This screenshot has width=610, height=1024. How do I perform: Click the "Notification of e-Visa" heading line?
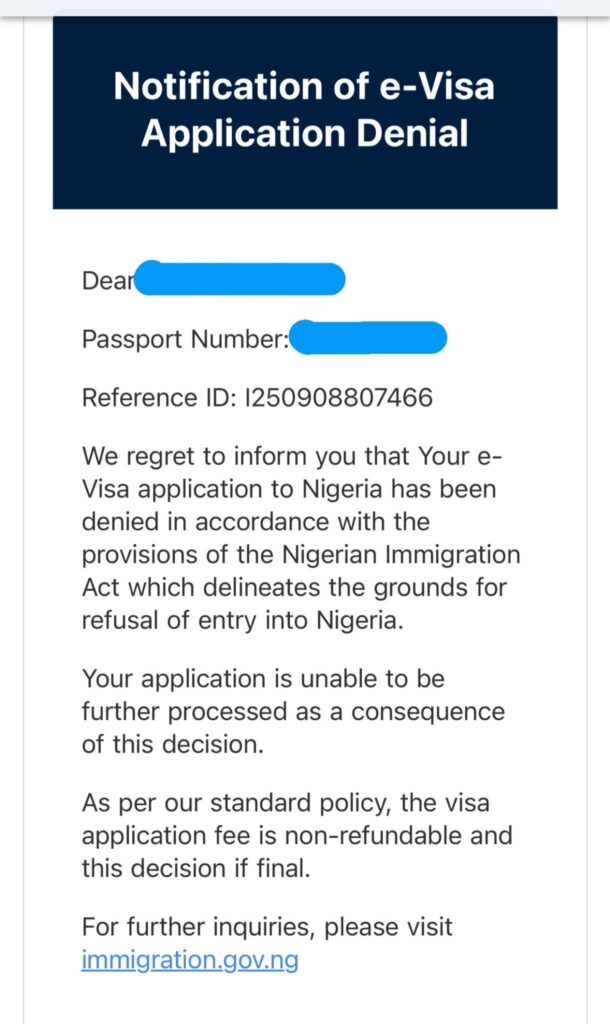pyautogui.click(x=304, y=86)
